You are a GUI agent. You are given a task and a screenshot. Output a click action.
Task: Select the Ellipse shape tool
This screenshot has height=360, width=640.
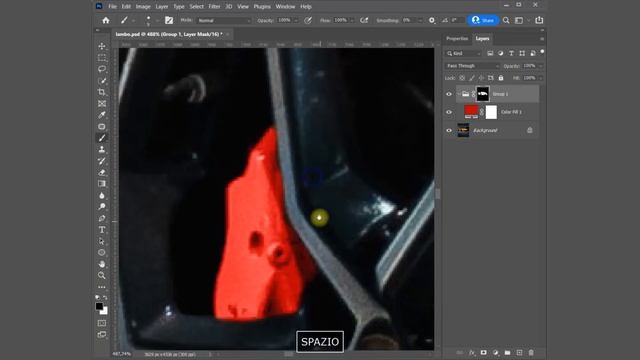pyautogui.click(x=102, y=253)
